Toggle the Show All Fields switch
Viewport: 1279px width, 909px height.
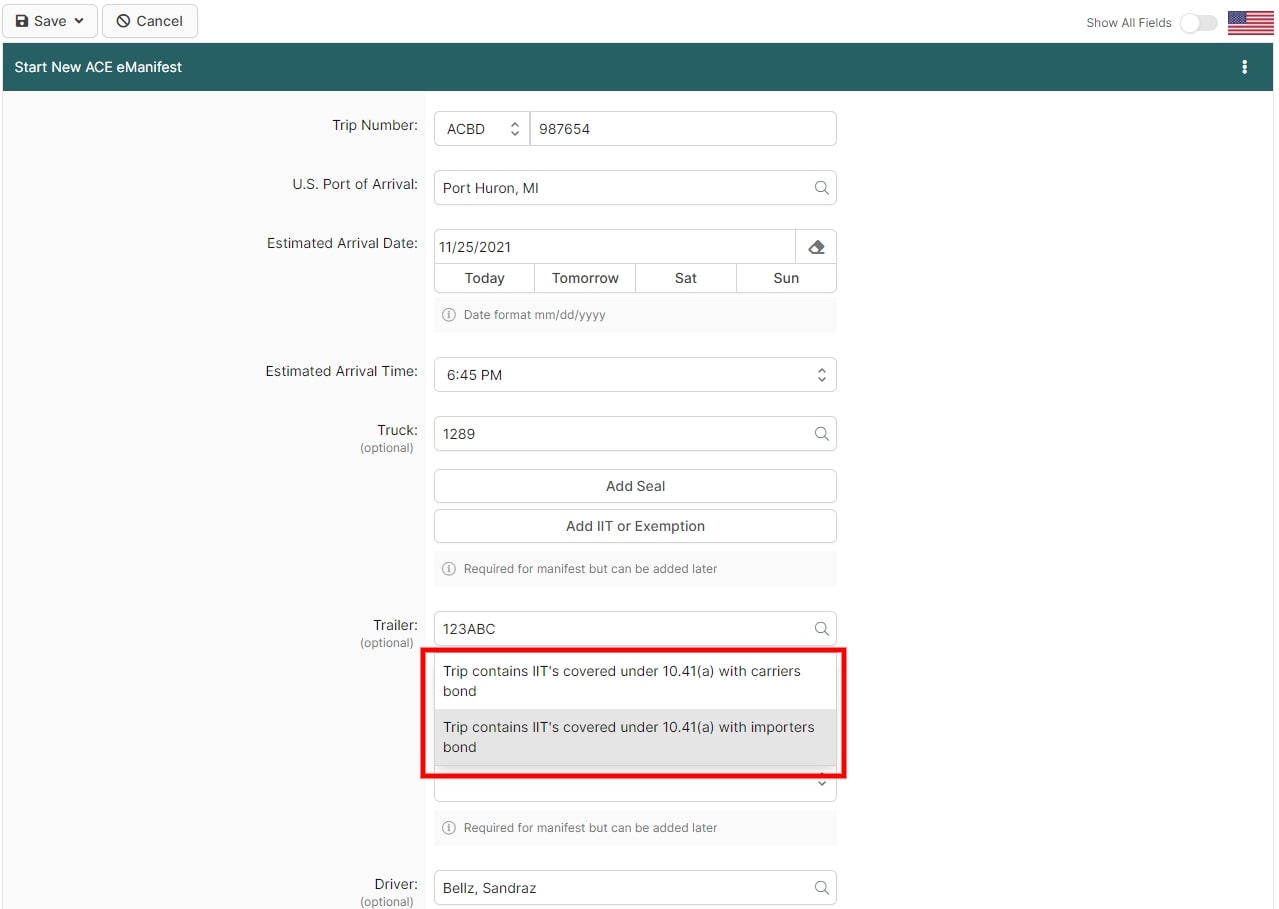1198,22
